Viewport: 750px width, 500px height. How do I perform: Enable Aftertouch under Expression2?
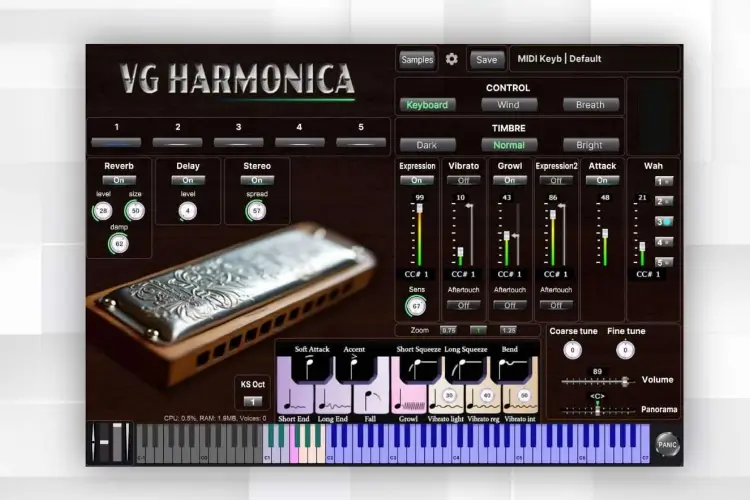pos(556,305)
